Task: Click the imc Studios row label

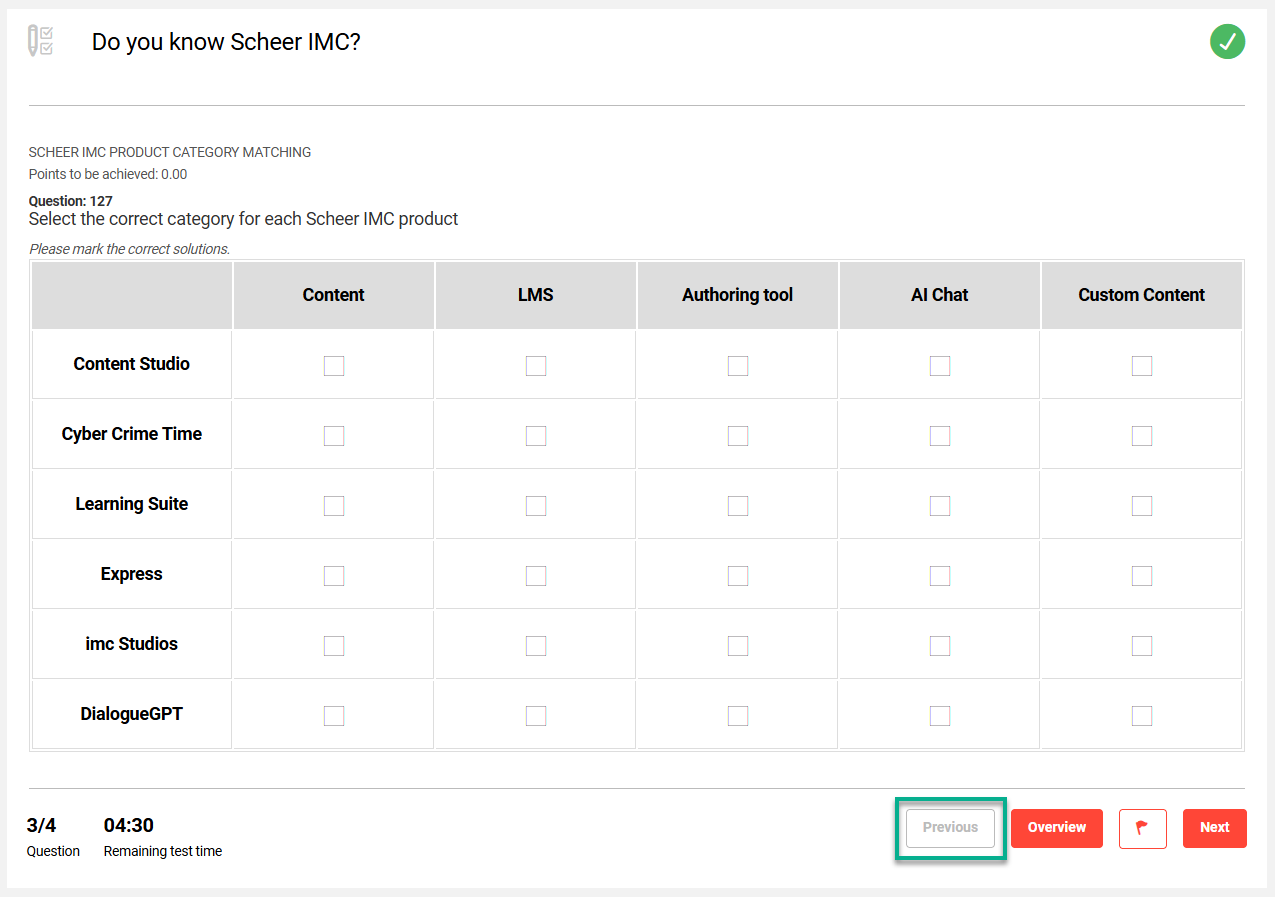Action: pos(132,644)
